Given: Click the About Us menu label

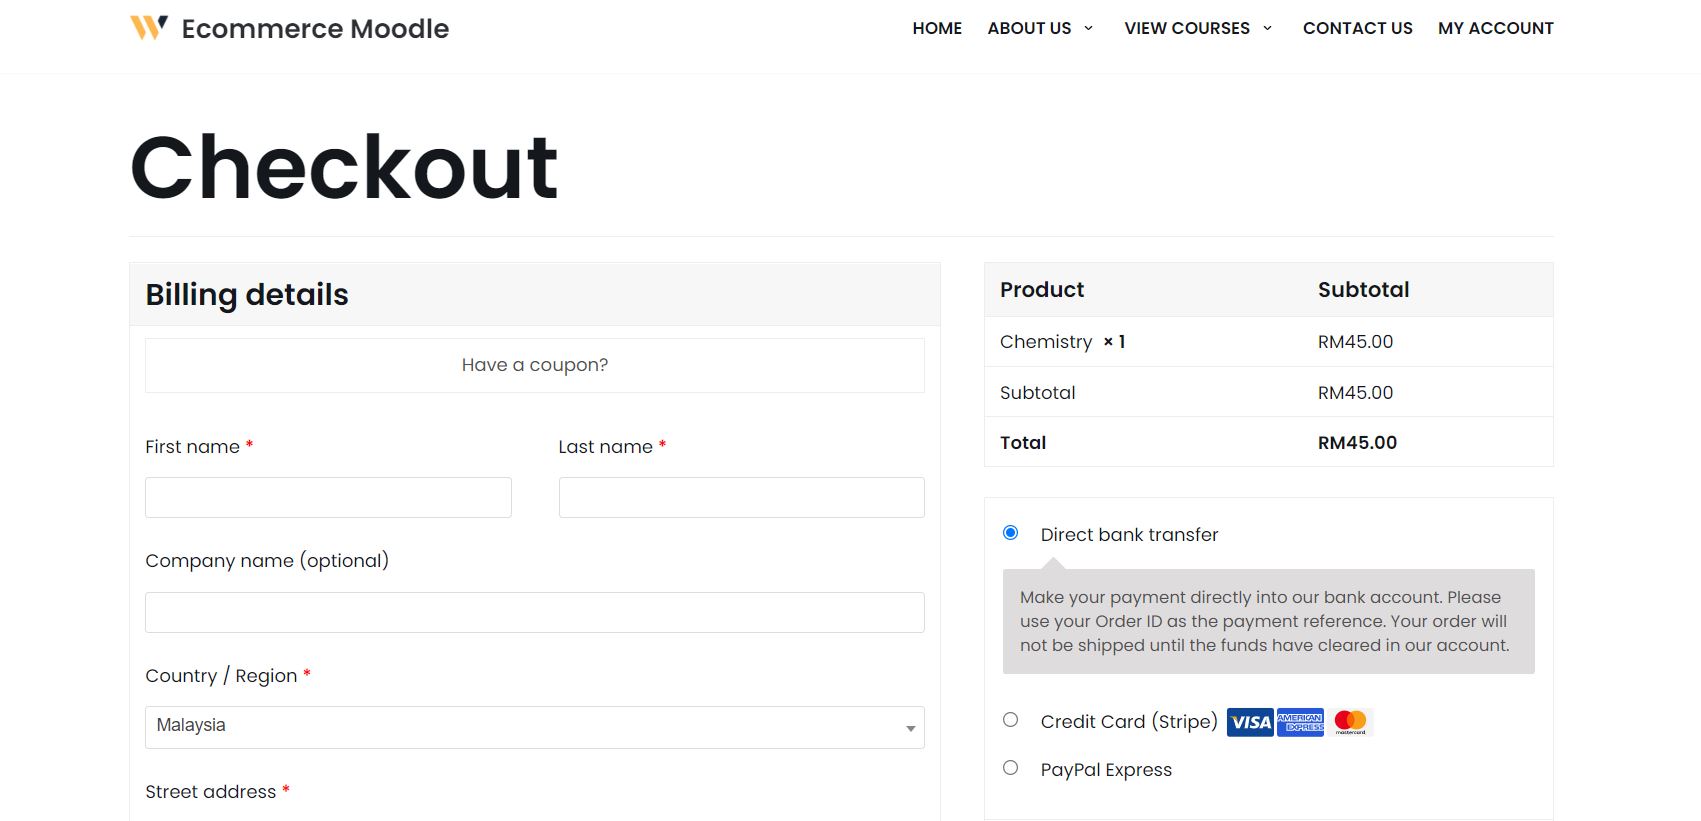Looking at the screenshot, I should 1029,28.
